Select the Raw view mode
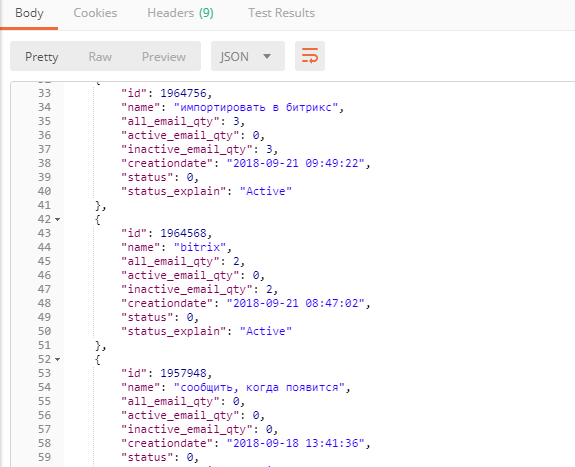The height and width of the screenshot is (467, 575). point(100,57)
